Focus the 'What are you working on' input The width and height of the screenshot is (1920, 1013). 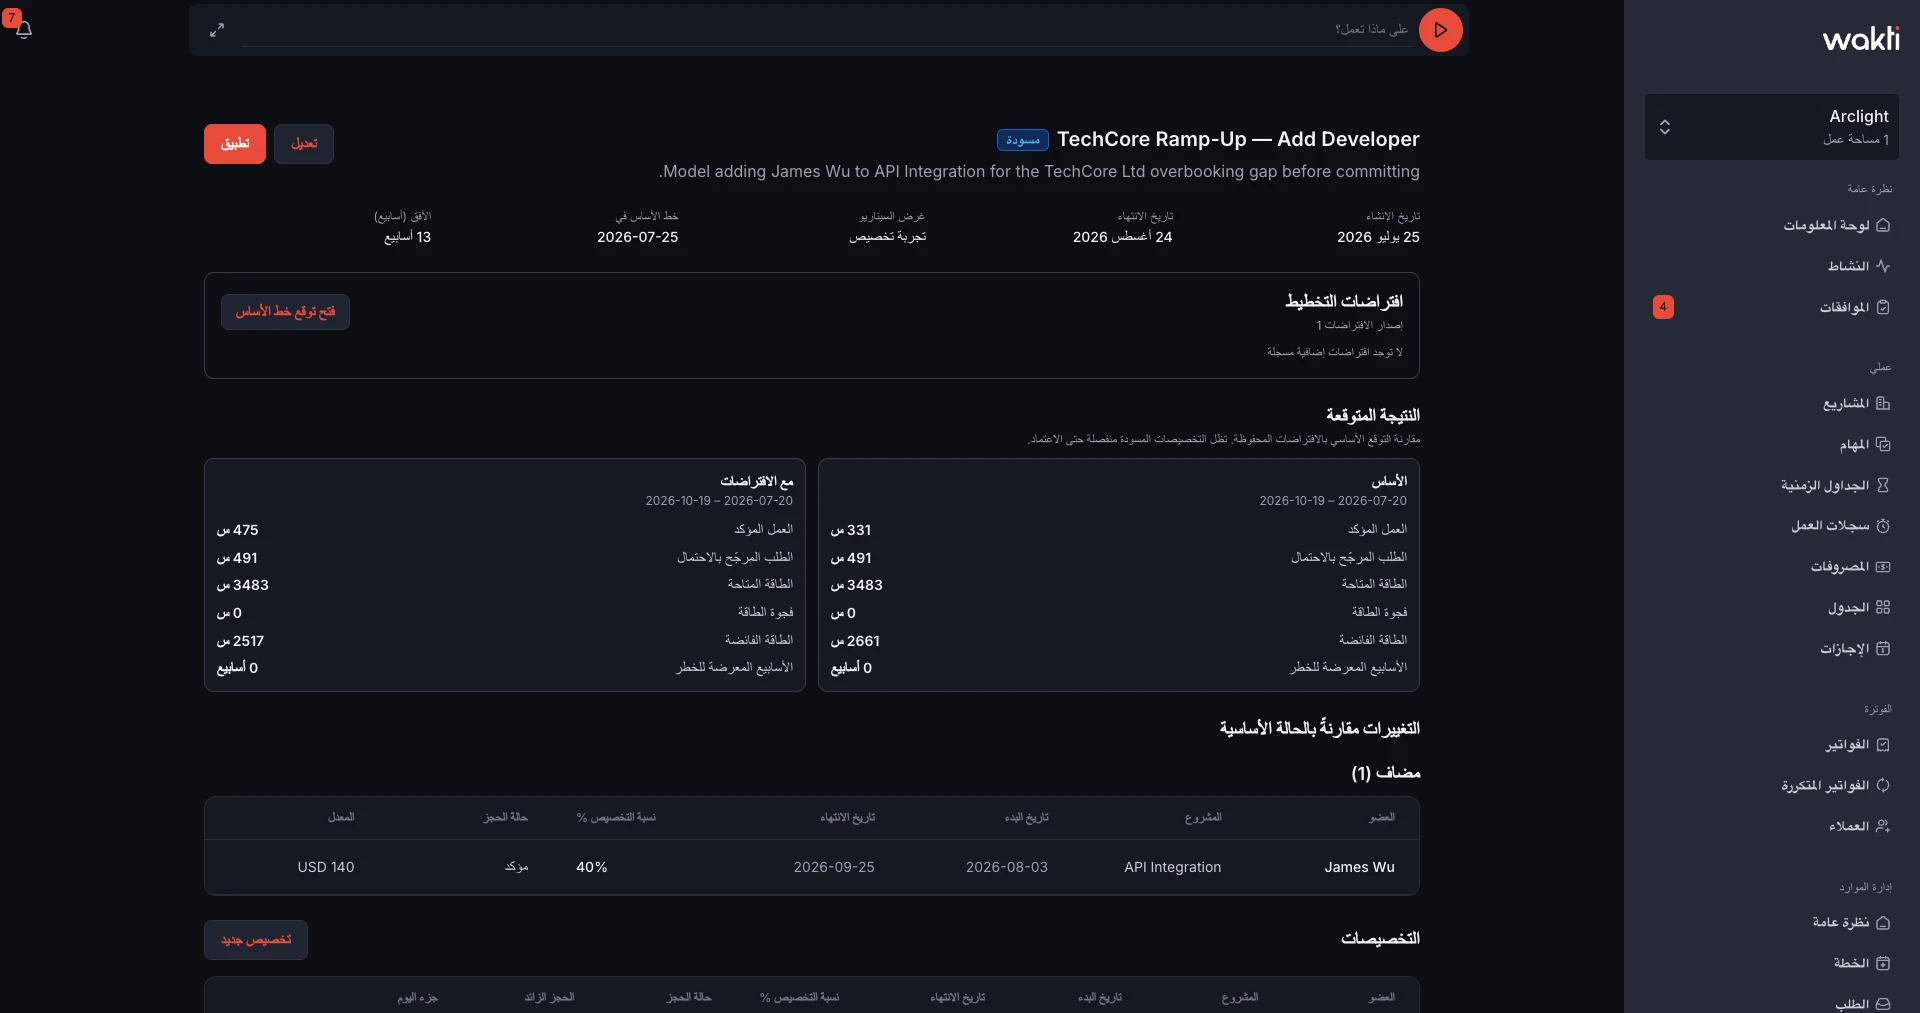pos(826,30)
